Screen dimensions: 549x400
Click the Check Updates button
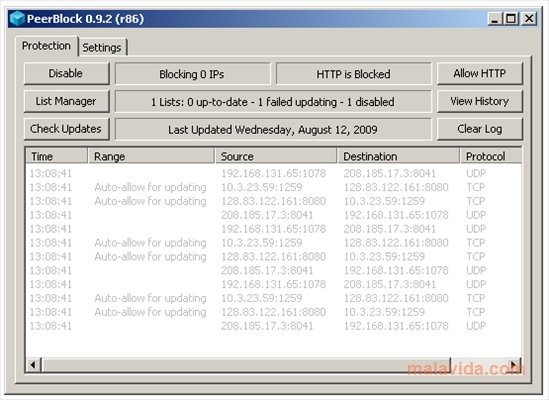(67, 129)
